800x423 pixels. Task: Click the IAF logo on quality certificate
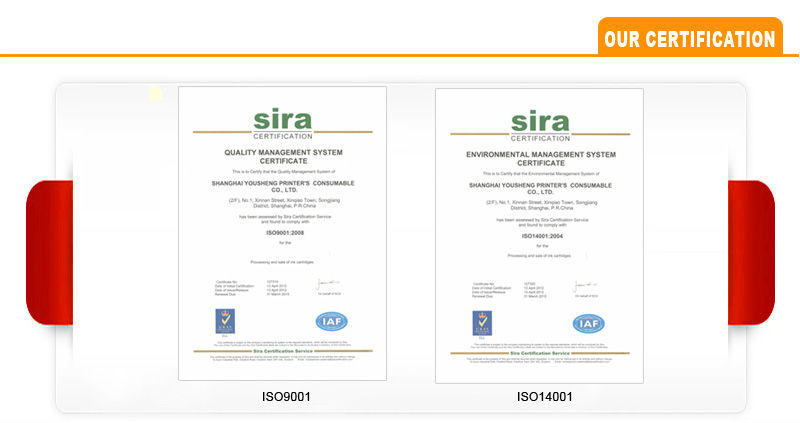click(x=332, y=321)
